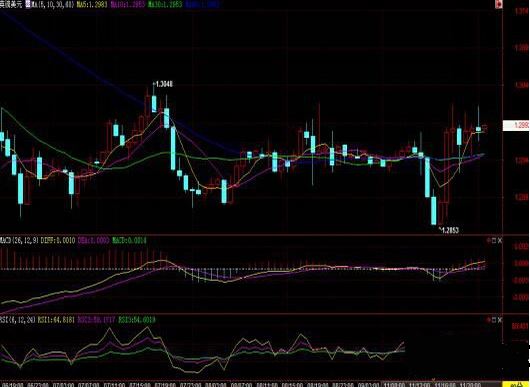Click the yellow button at the bottom-right corner
The height and width of the screenshot is (387, 530).
point(516,384)
